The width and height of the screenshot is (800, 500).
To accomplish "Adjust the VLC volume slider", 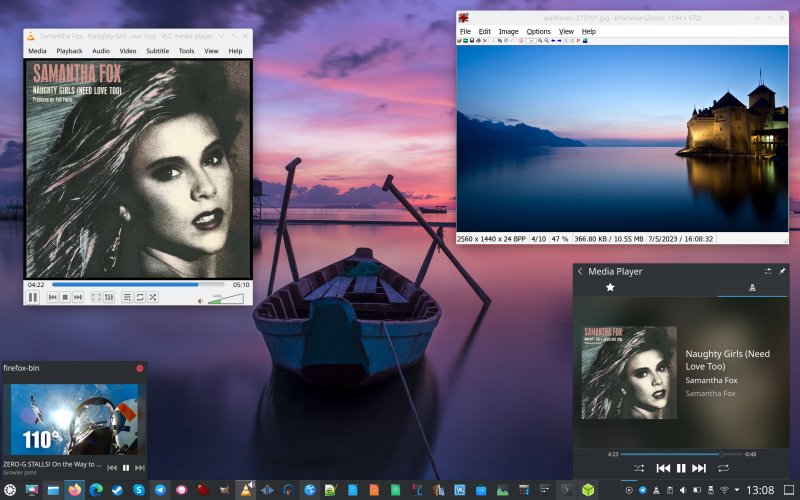I will [225, 299].
